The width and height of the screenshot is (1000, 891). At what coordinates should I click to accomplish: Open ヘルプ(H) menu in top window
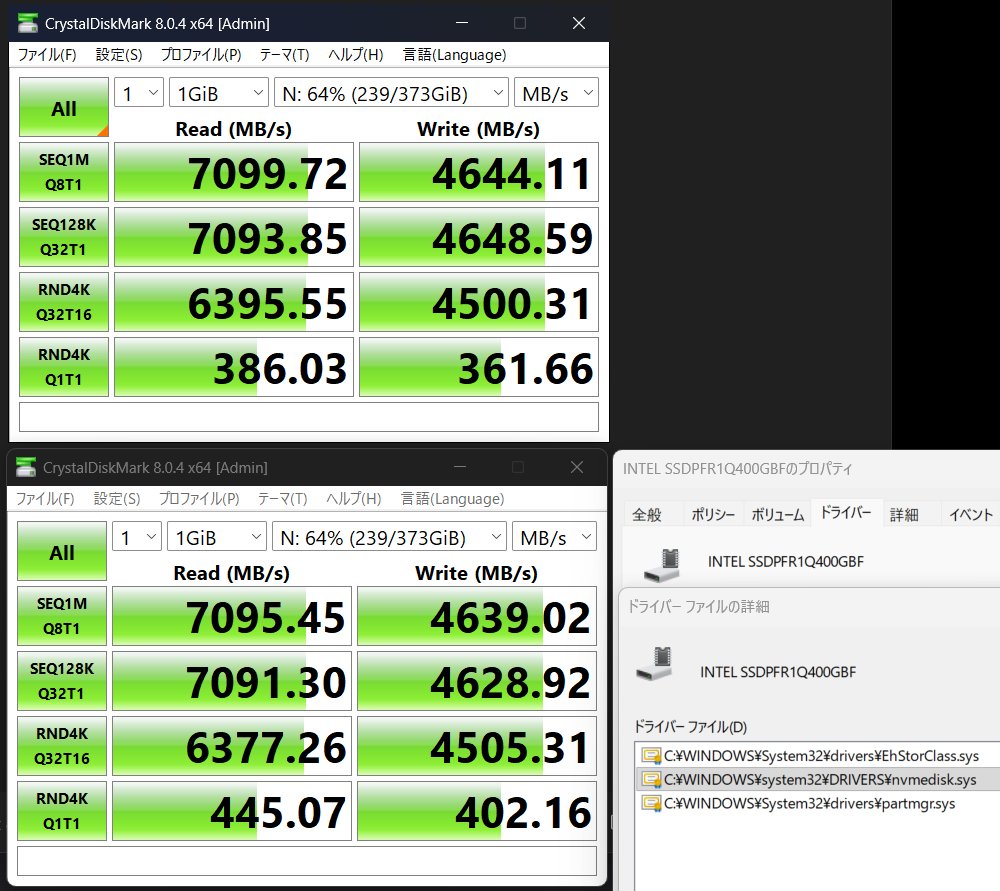click(x=355, y=55)
